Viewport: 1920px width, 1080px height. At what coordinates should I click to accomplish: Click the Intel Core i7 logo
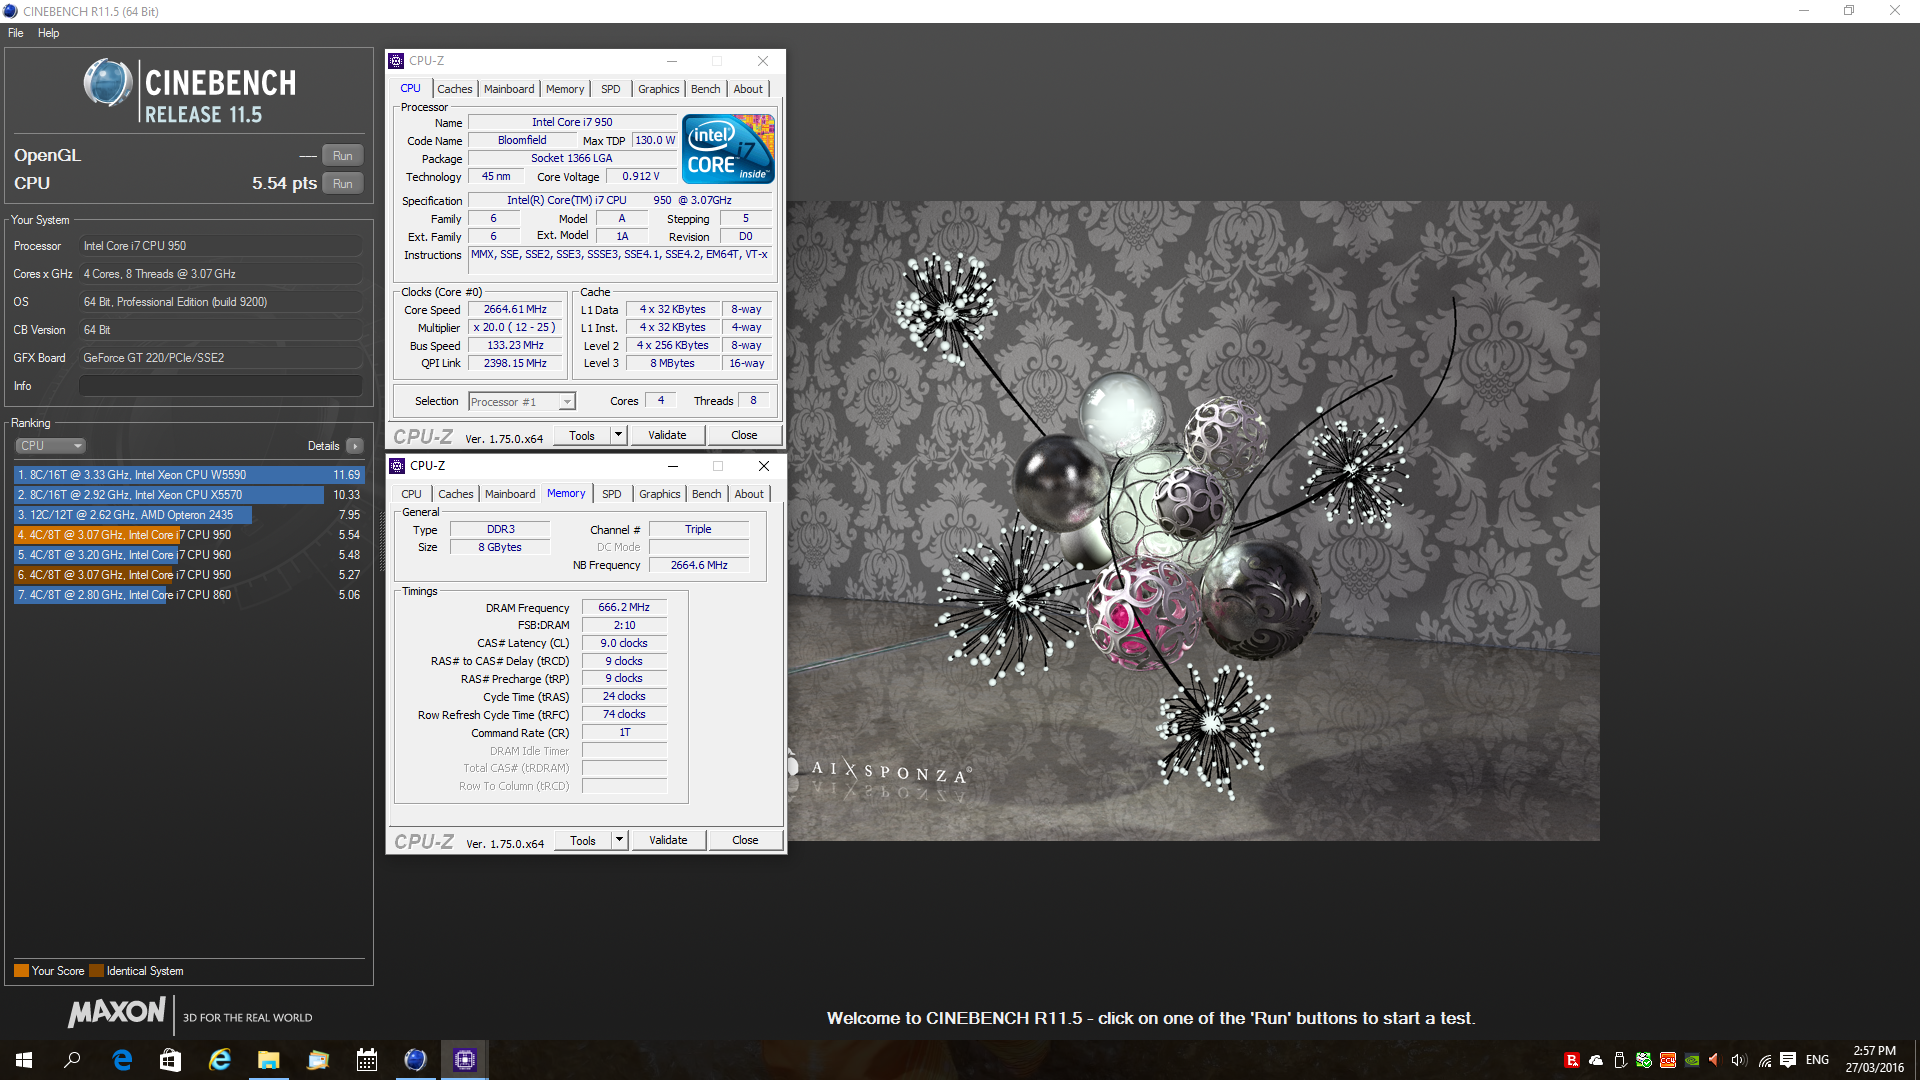(728, 149)
